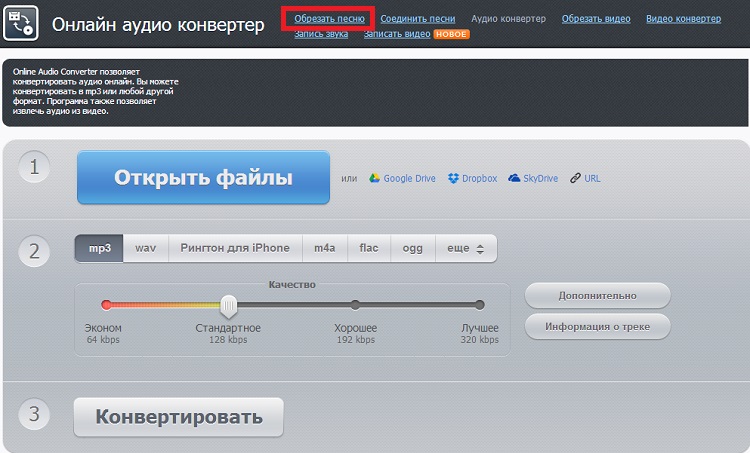Select the m4a format tab
The height and width of the screenshot is (453, 750).
click(325, 248)
